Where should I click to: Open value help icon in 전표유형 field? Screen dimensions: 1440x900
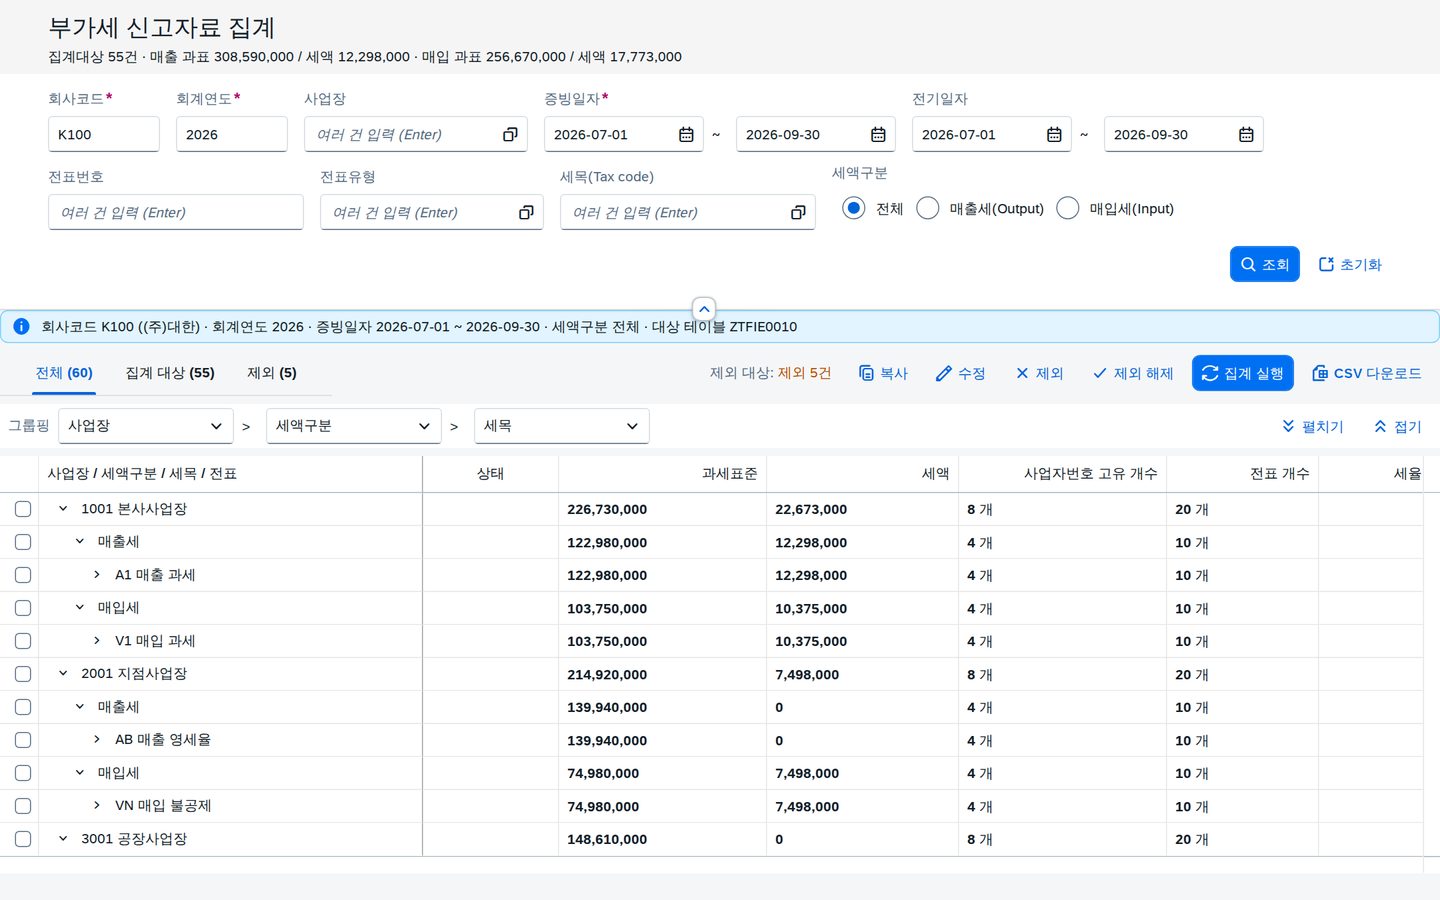pyautogui.click(x=526, y=212)
